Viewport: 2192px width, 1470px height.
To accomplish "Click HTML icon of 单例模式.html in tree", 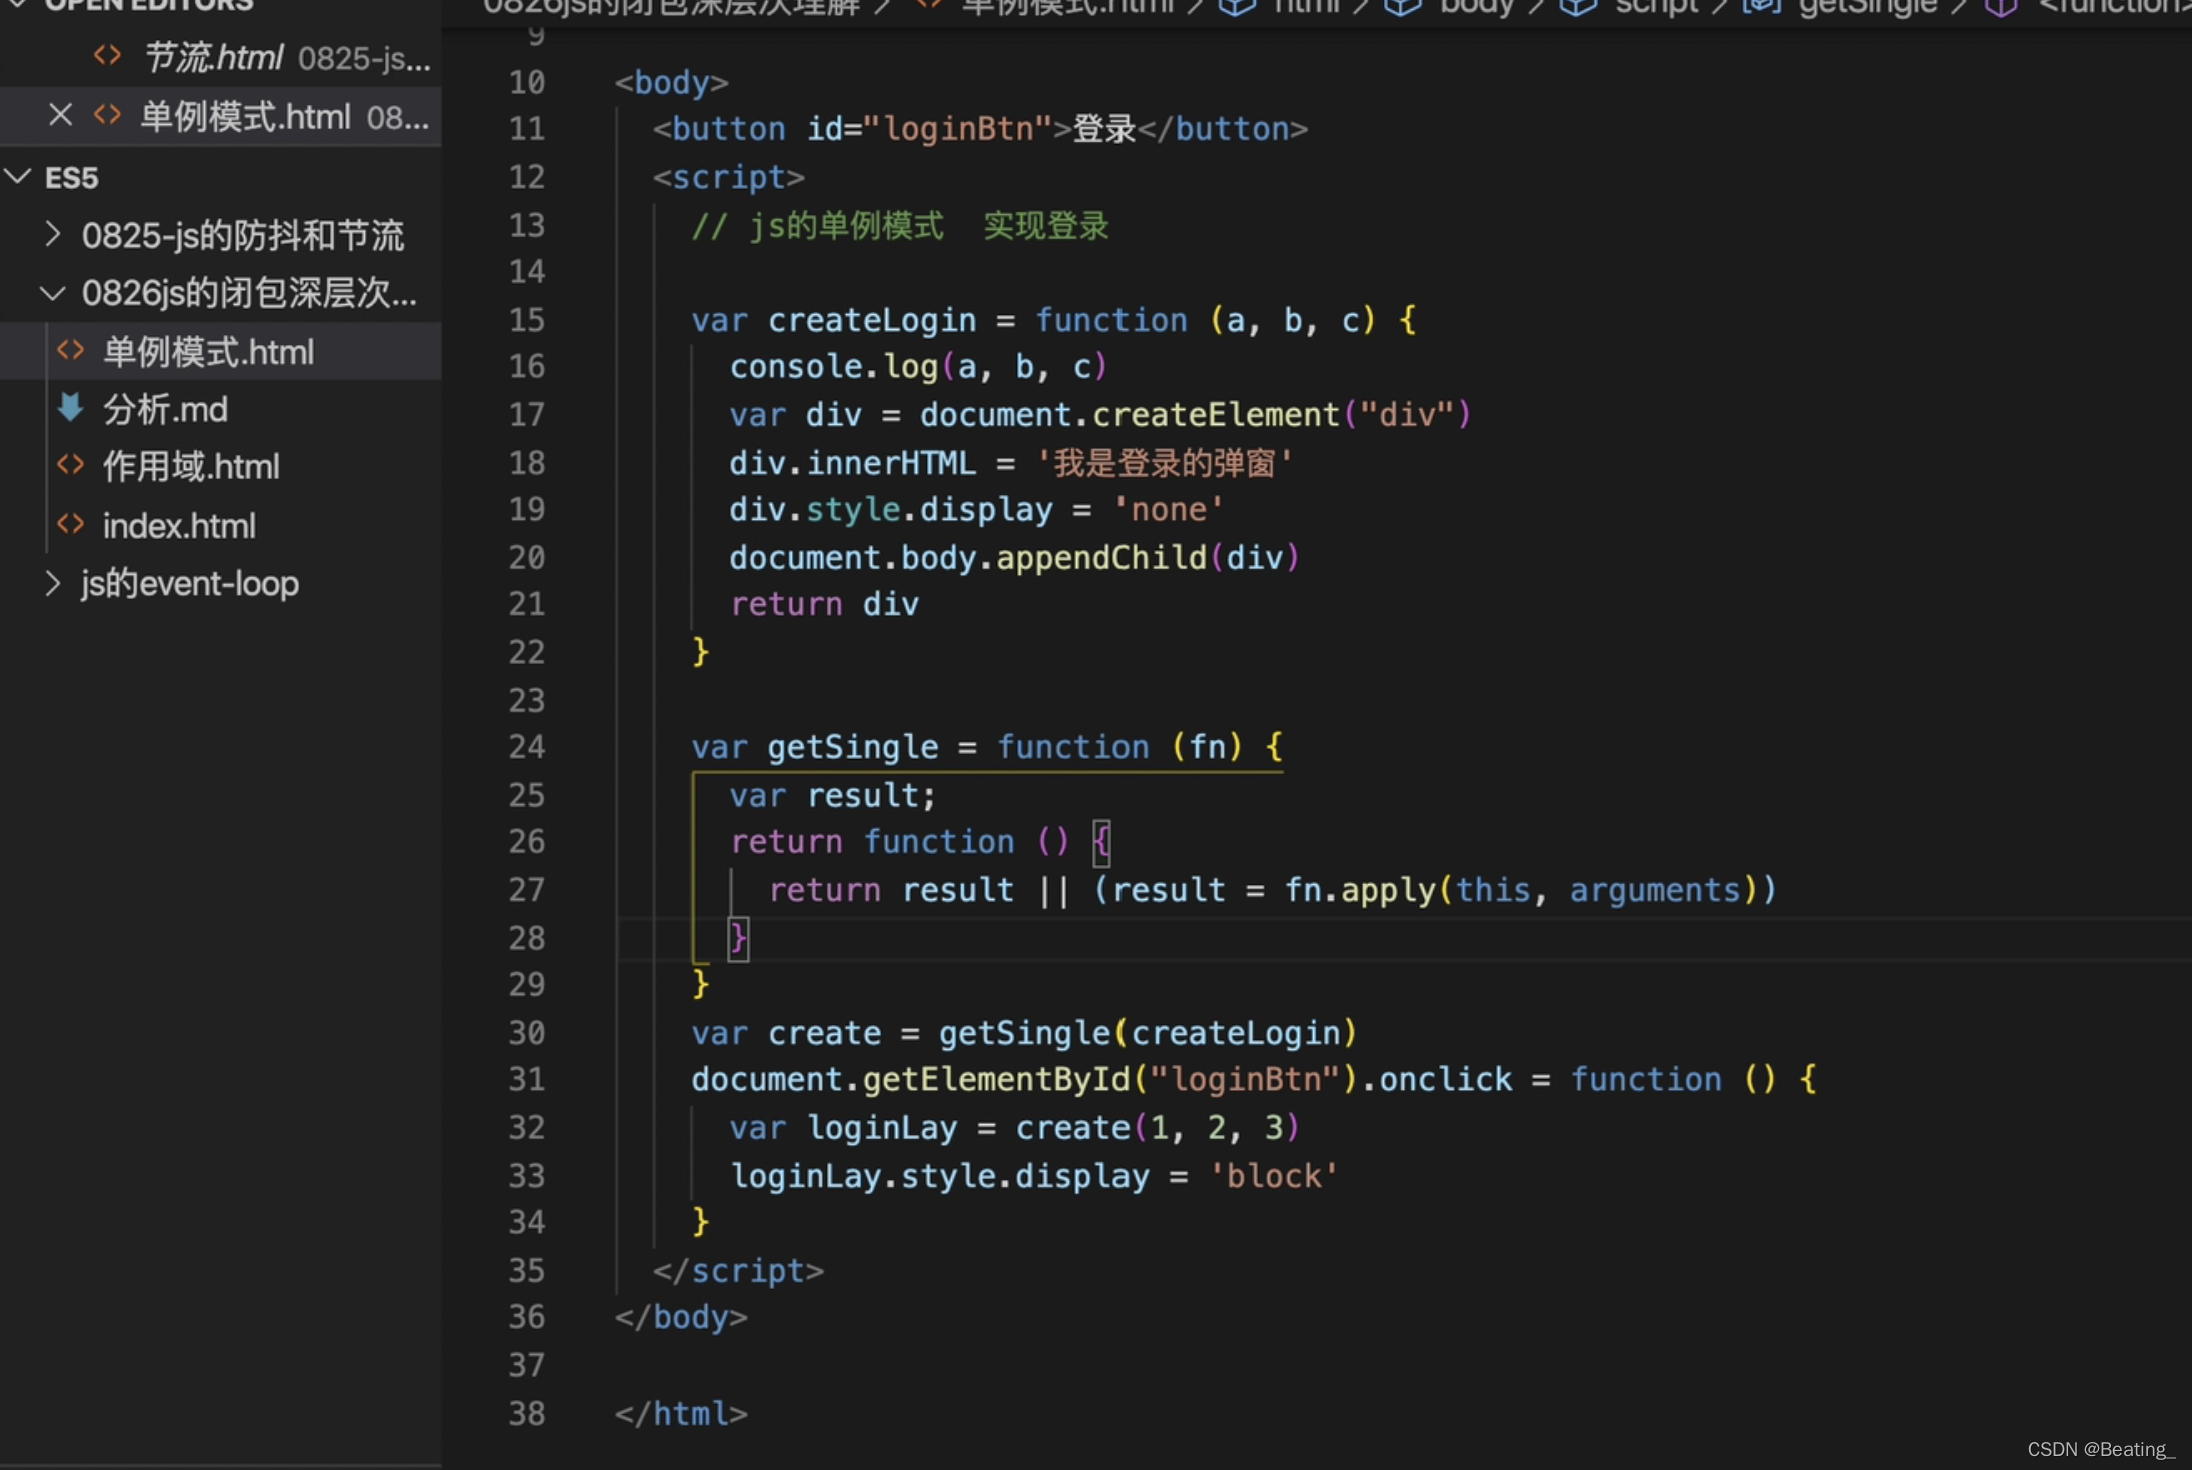I will [x=71, y=351].
